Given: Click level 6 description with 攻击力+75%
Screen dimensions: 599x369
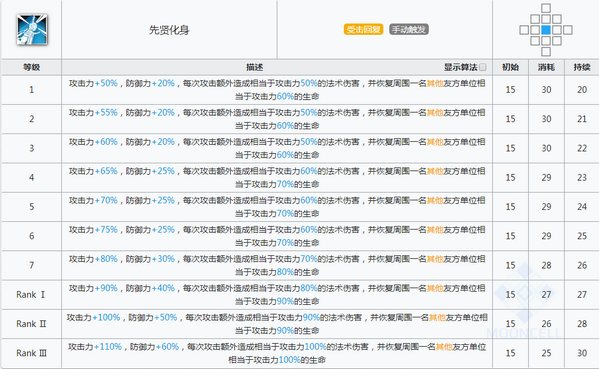Looking at the screenshot, I should (x=277, y=236).
